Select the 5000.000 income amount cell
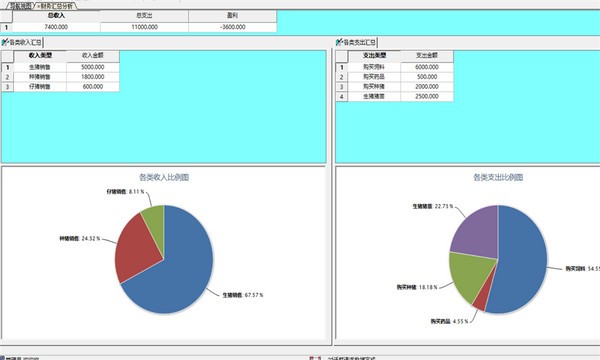Viewport: 600px width, 360px height. (93, 67)
